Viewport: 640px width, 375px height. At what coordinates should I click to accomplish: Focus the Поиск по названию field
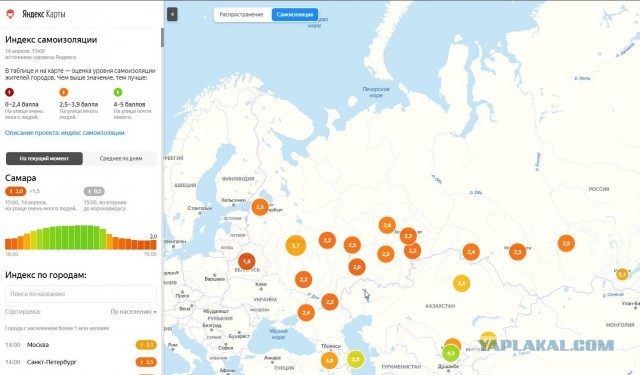pyautogui.click(x=81, y=294)
